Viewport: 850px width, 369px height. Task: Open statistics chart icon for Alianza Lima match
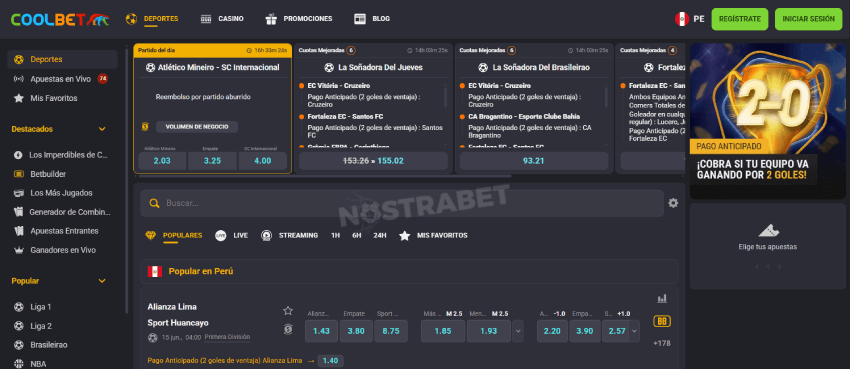click(662, 299)
